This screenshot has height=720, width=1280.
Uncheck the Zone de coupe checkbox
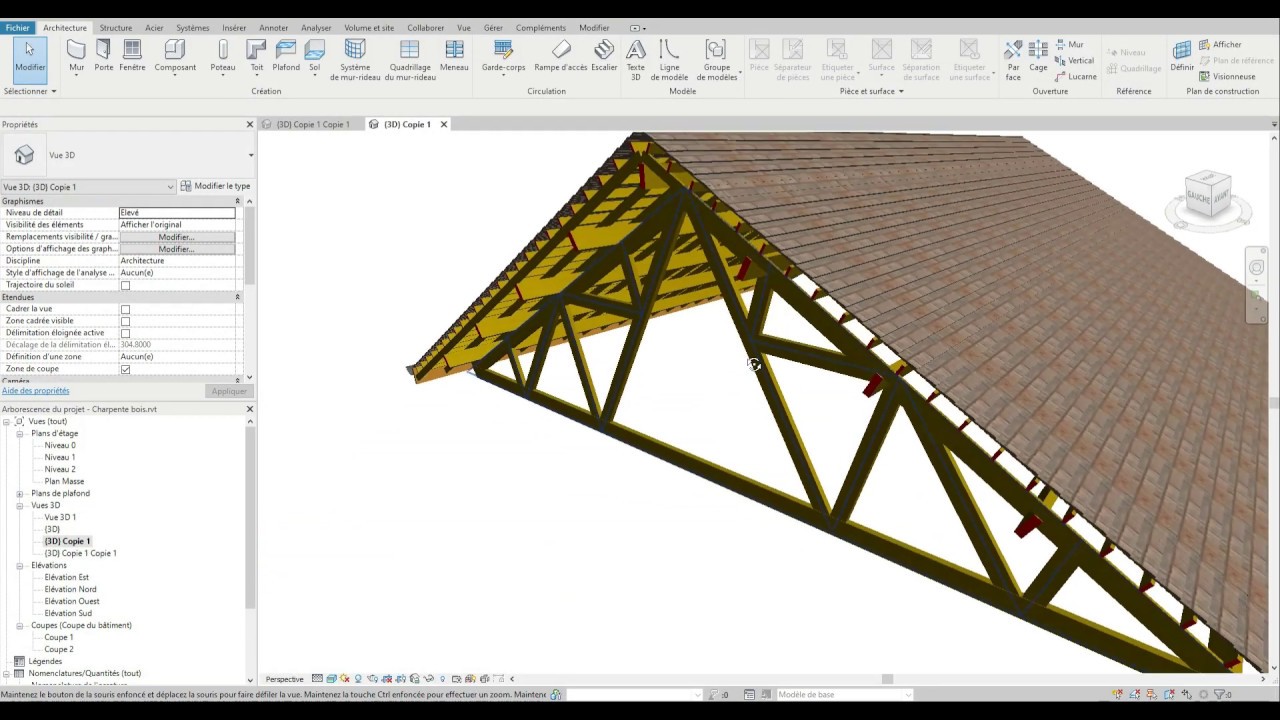125,369
